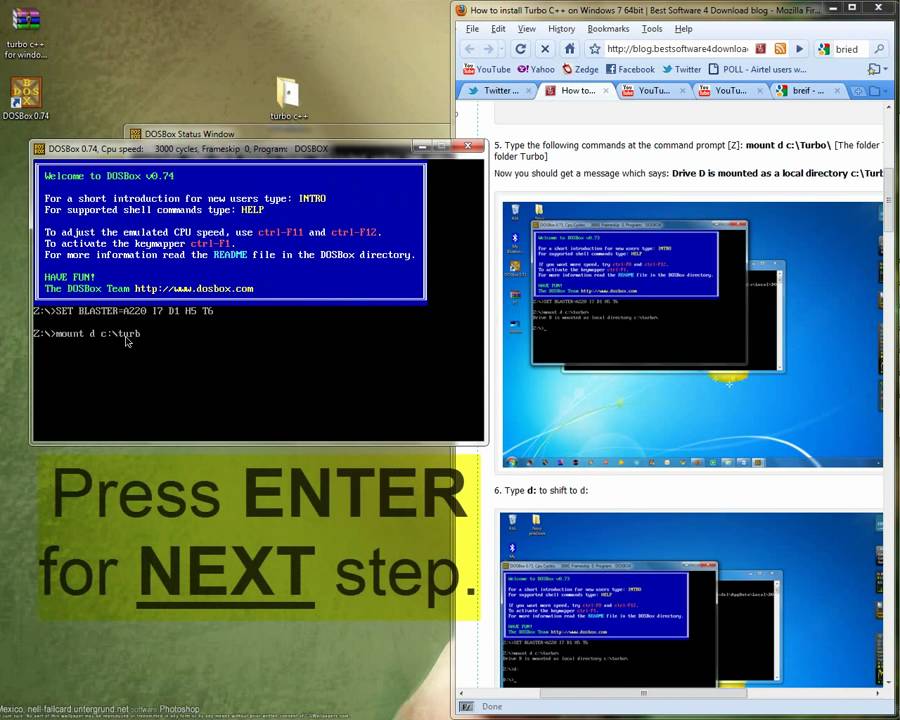Open the File menu
This screenshot has width=900, height=720.
[472, 29]
